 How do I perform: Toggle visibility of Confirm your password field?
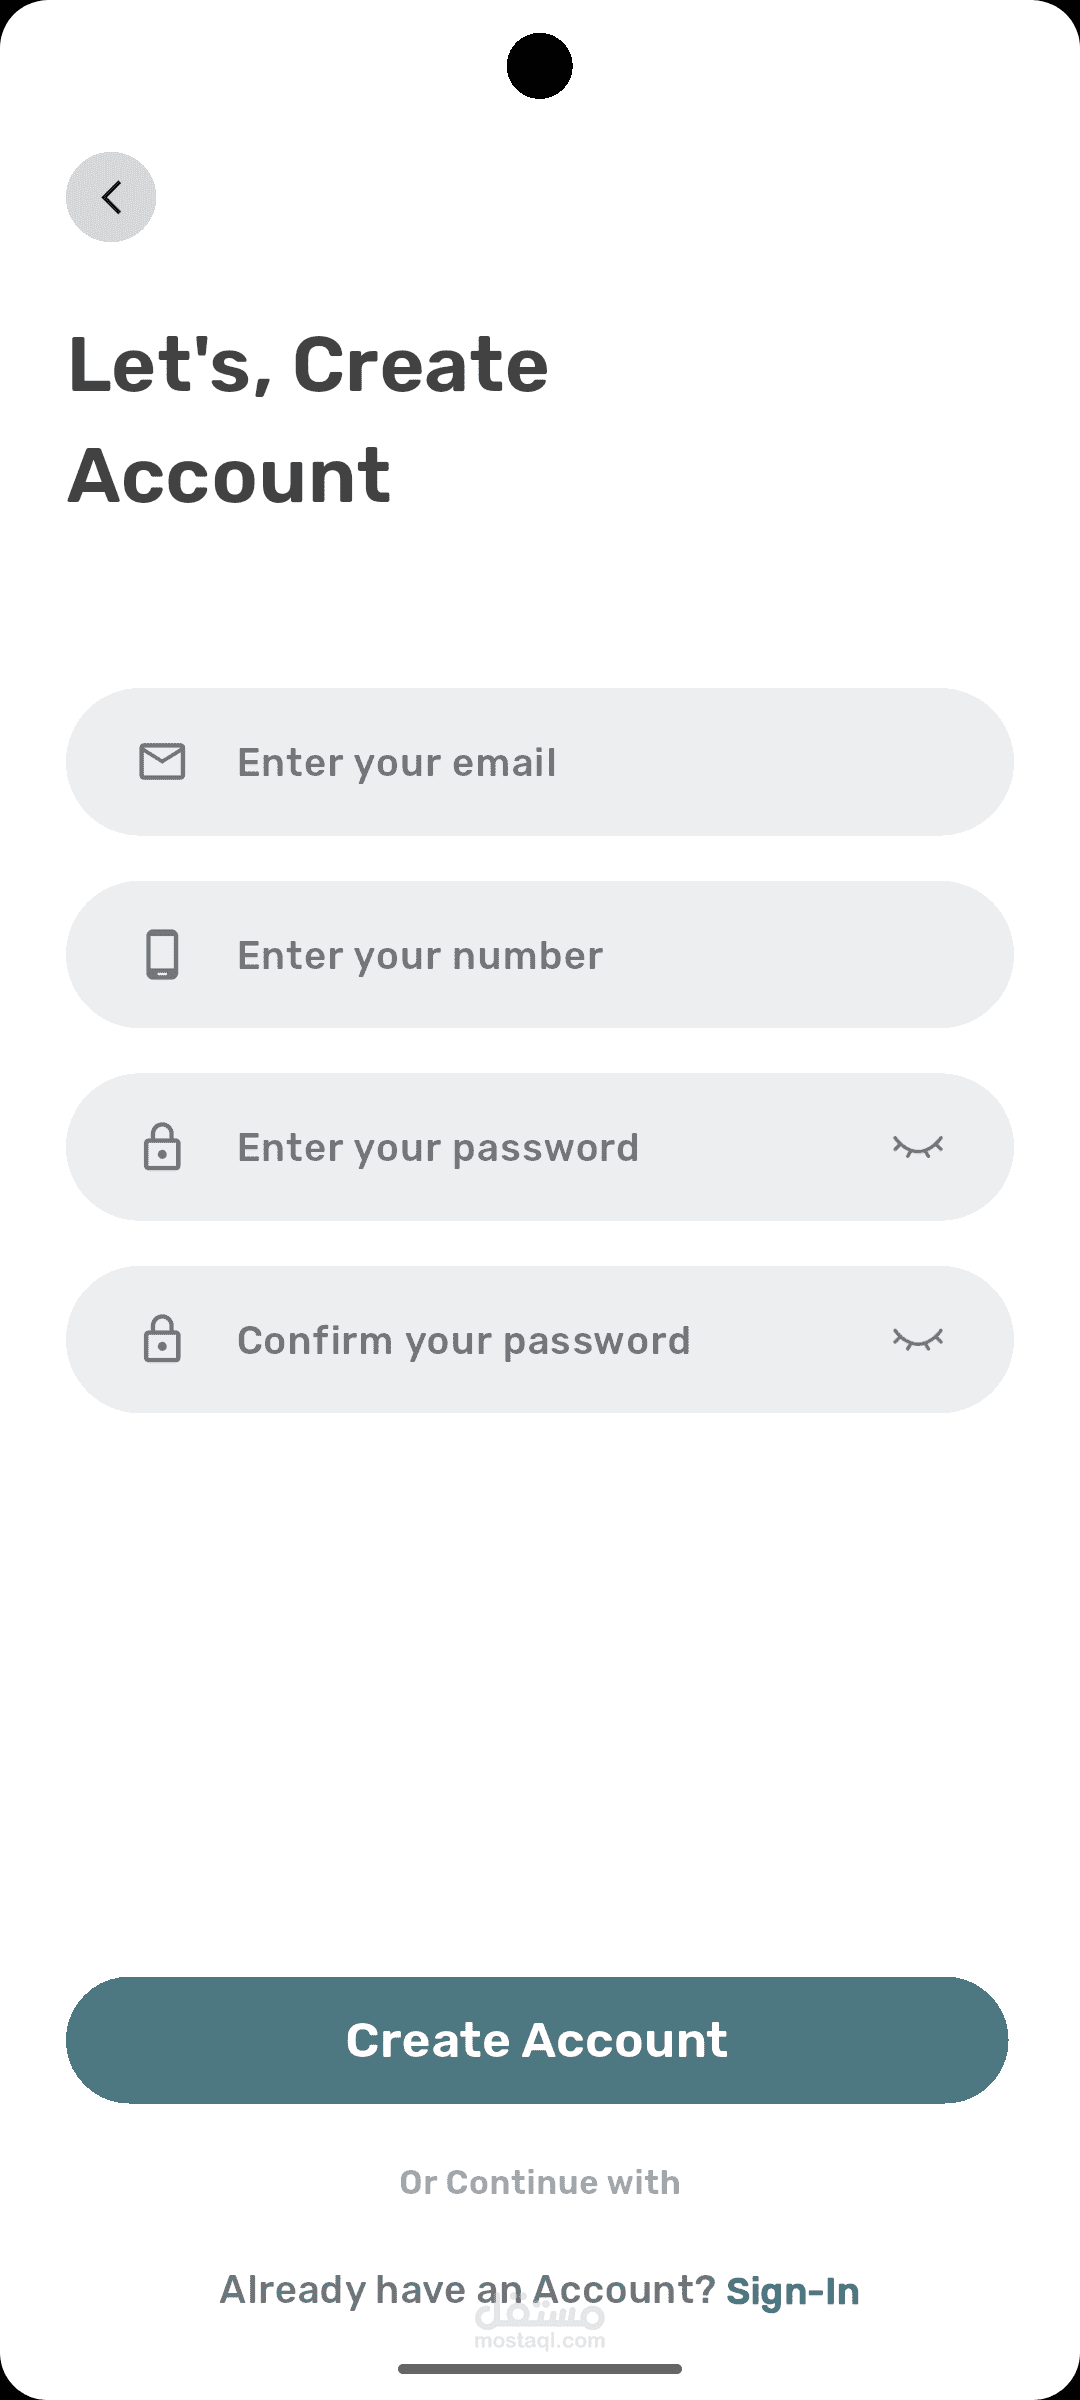918,1340
